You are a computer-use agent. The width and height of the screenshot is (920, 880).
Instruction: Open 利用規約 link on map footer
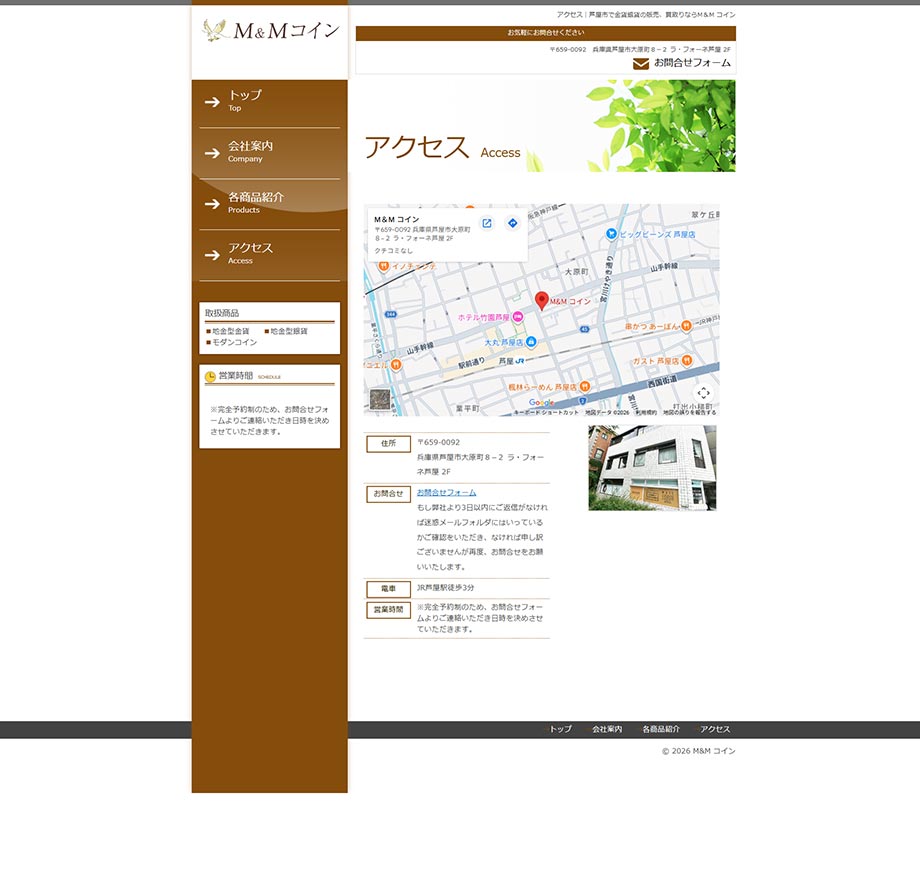tap(646, 412)
